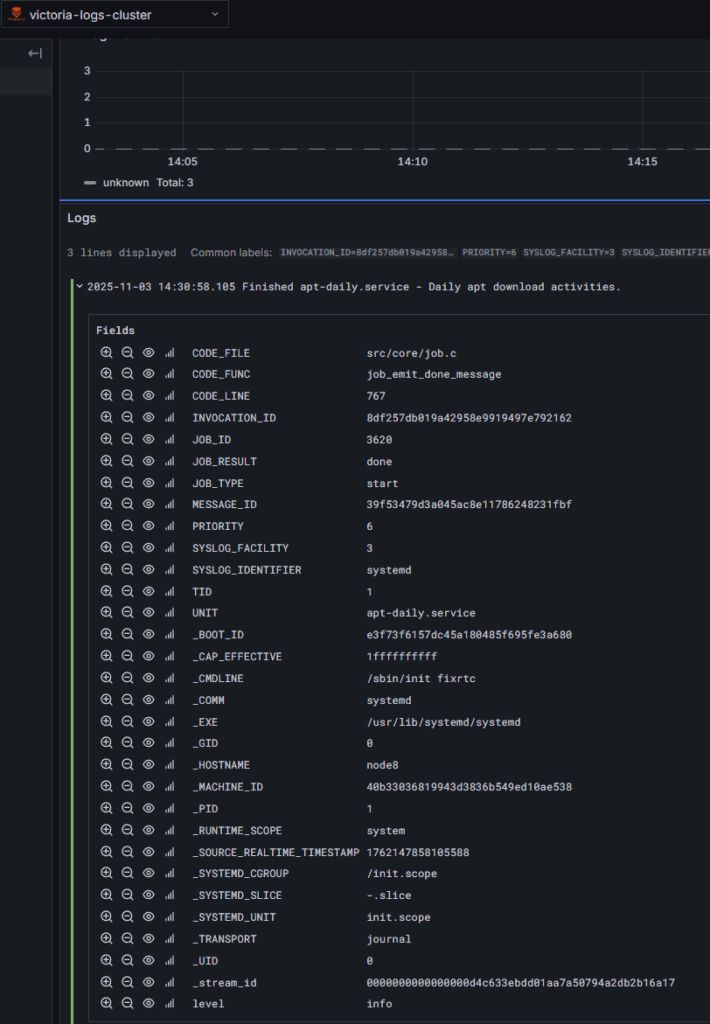Click the Logs panel header
710x1024 pixels.
[x=82, y=218]
